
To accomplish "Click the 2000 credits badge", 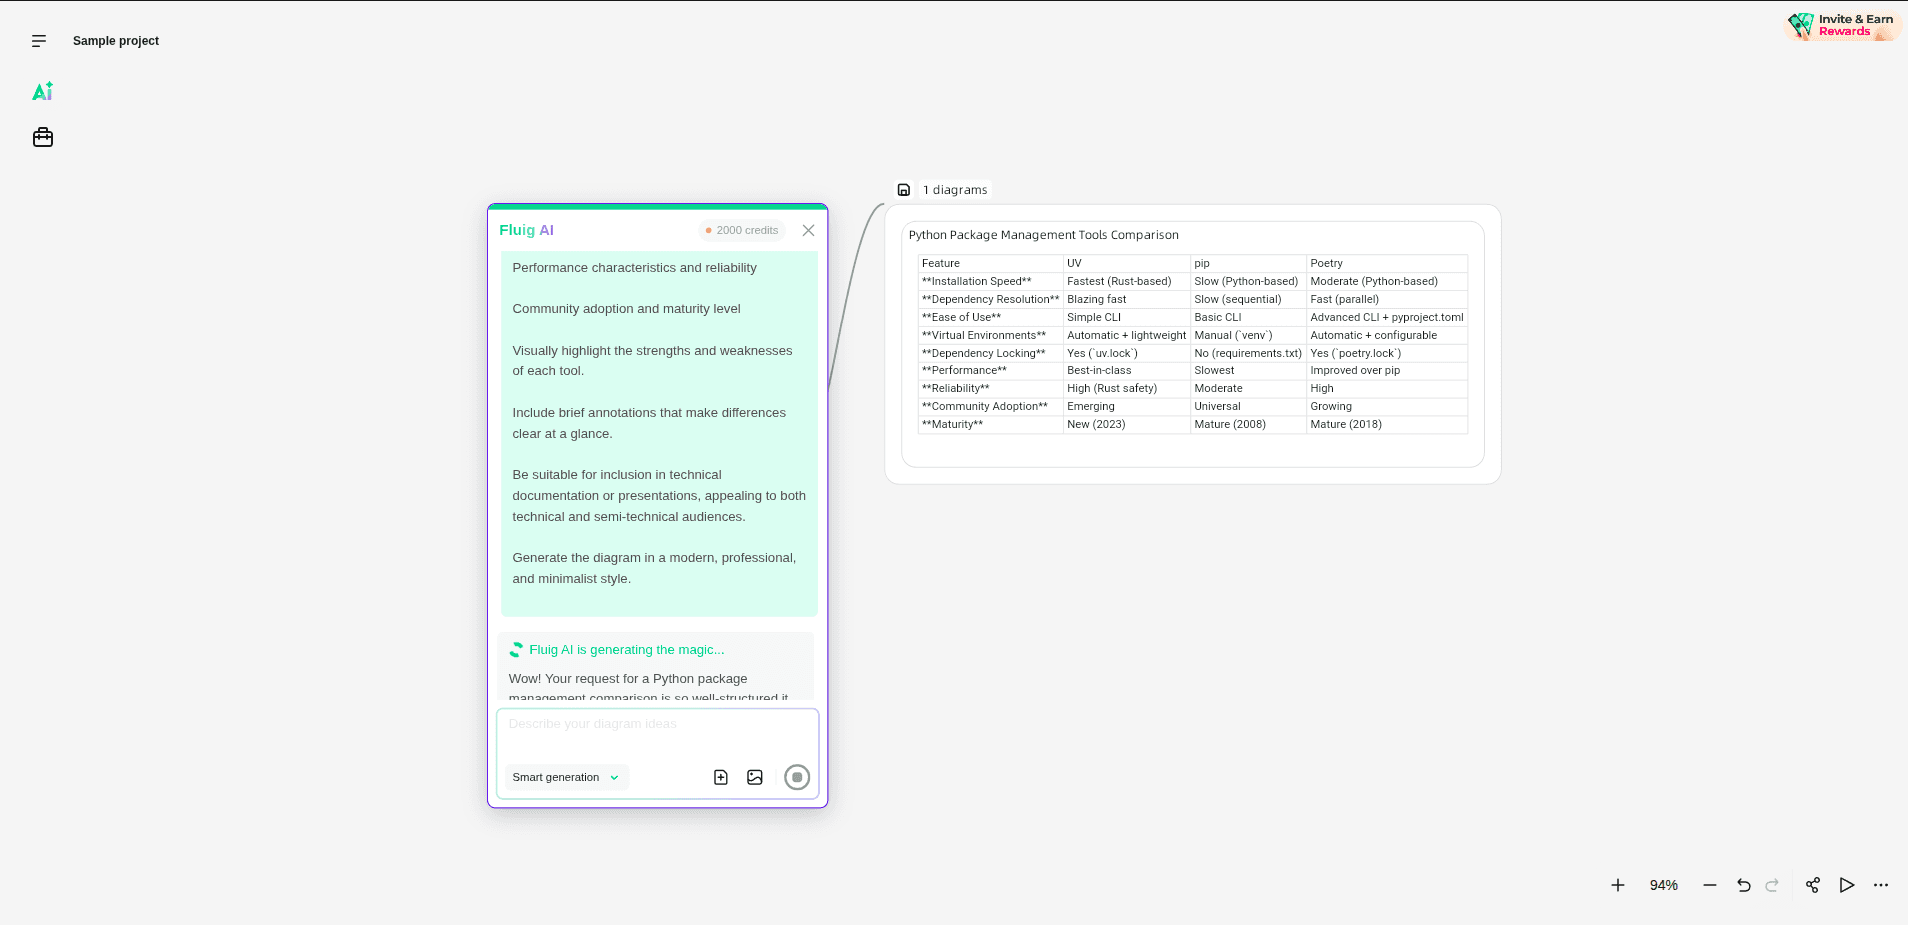I will tap(742, 230).
